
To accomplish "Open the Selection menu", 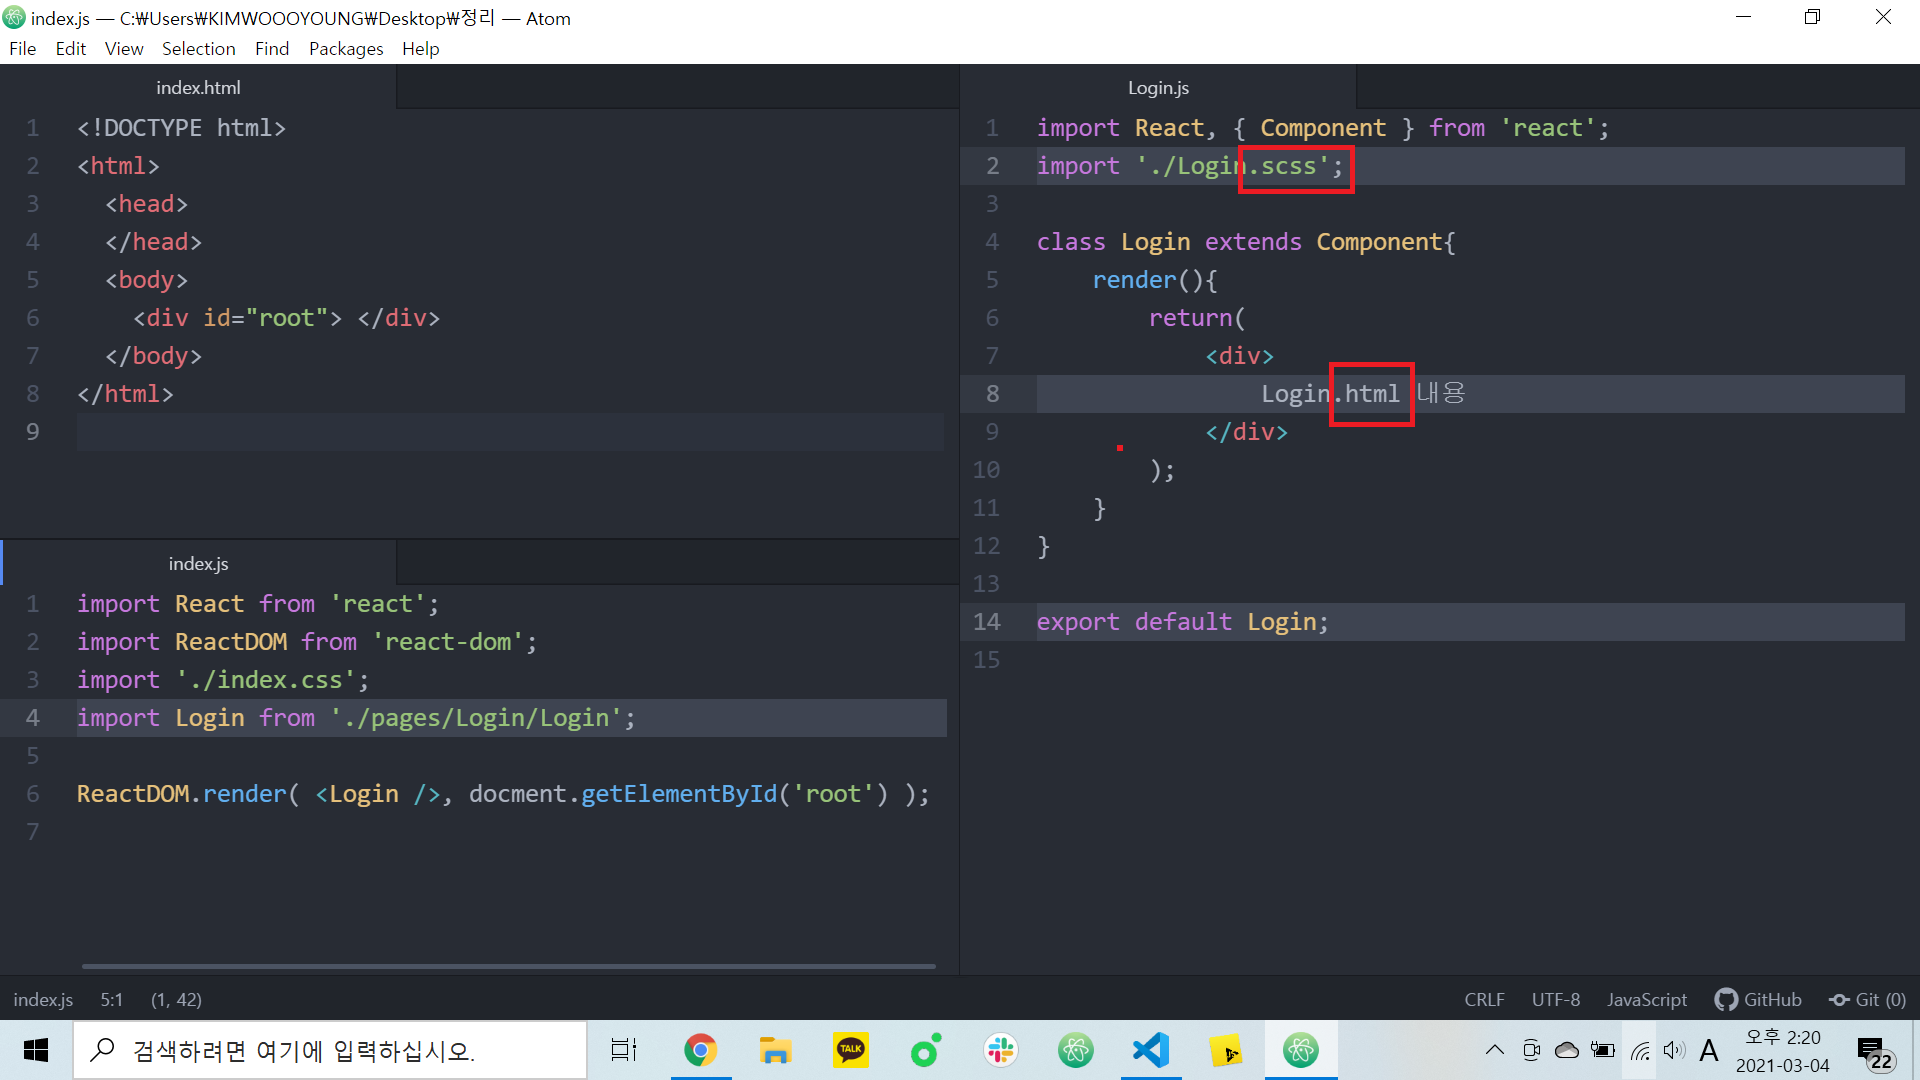I will pos(198,49).
